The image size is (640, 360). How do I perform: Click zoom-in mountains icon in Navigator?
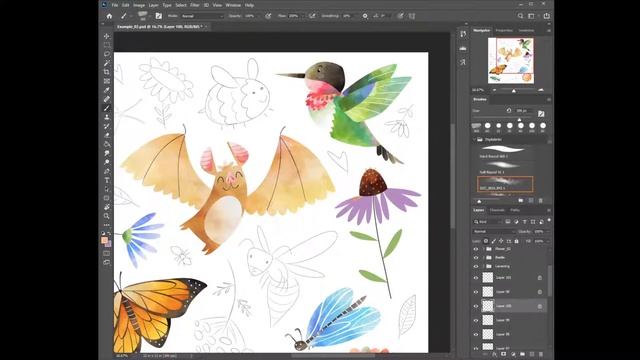541,90
